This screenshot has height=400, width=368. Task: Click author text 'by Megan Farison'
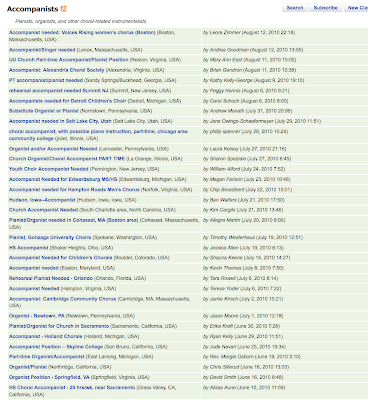223,179
